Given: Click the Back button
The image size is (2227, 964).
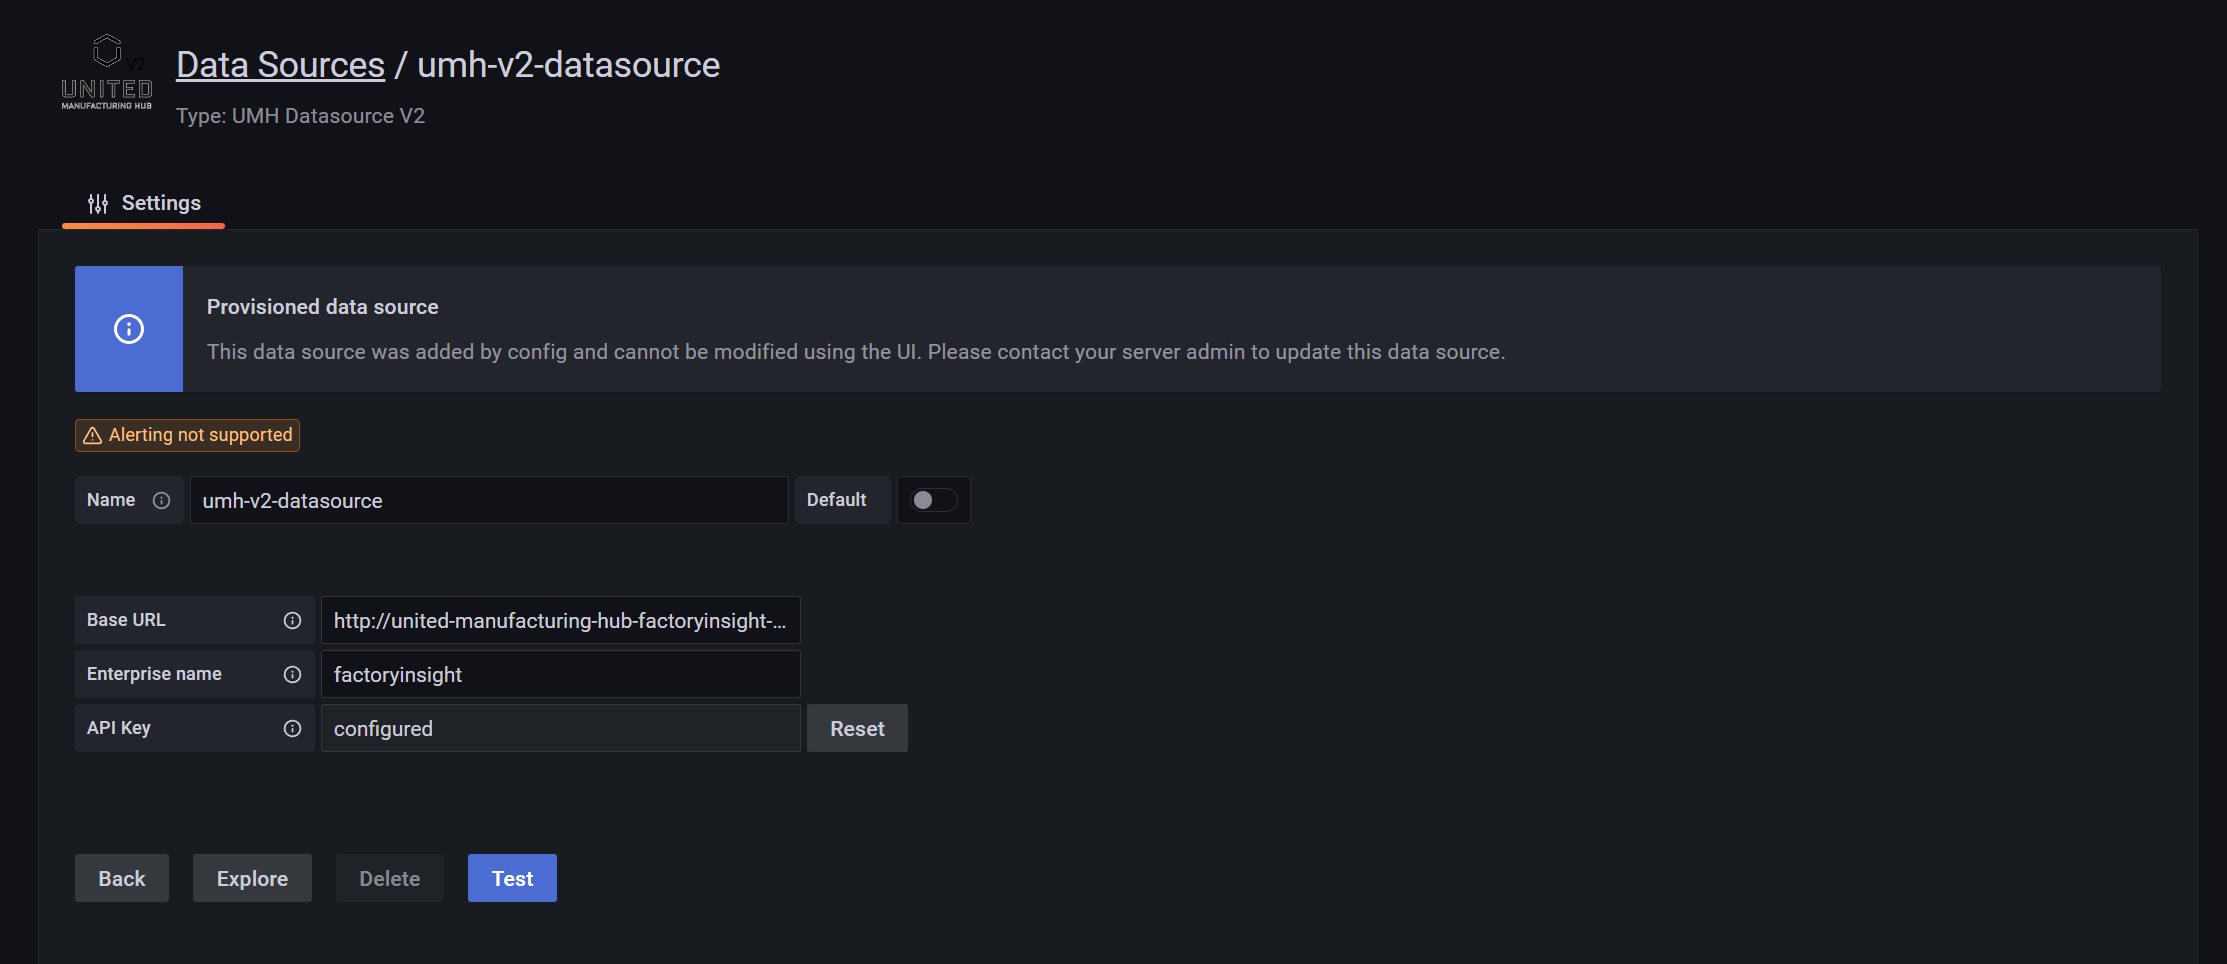Looking at the screenshot, I should click(121, 878).
